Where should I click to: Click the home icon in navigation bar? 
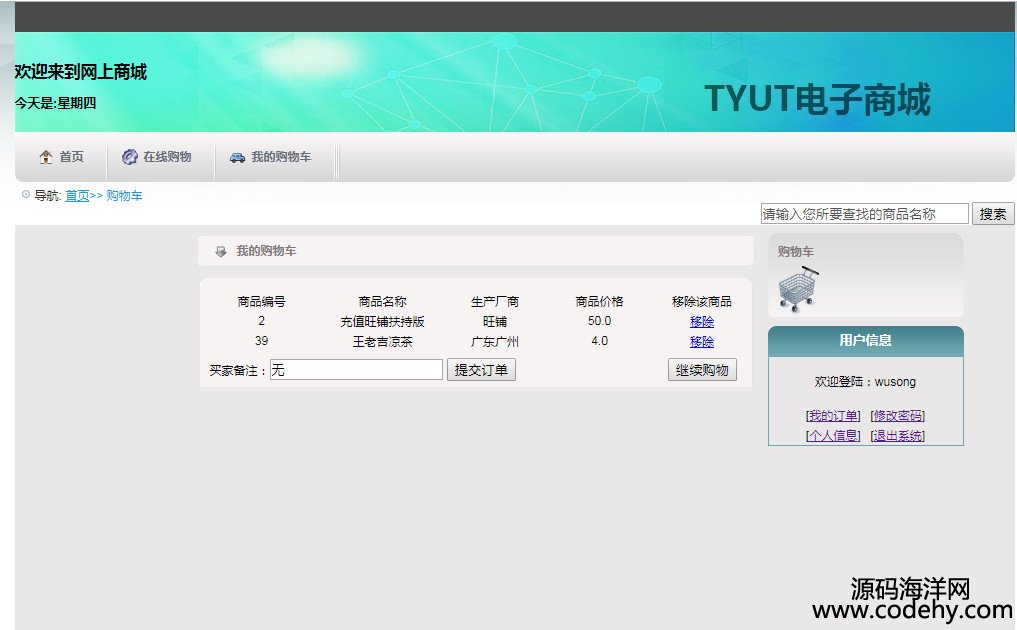[x=46, y=157]
